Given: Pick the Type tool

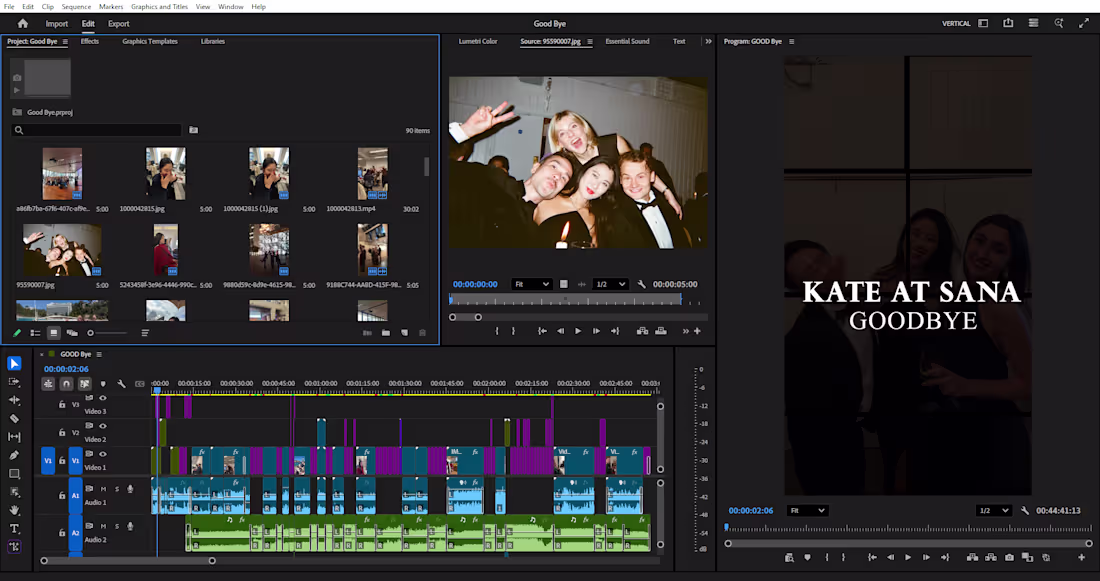Looking at the screenshot, I should point(14,528).
